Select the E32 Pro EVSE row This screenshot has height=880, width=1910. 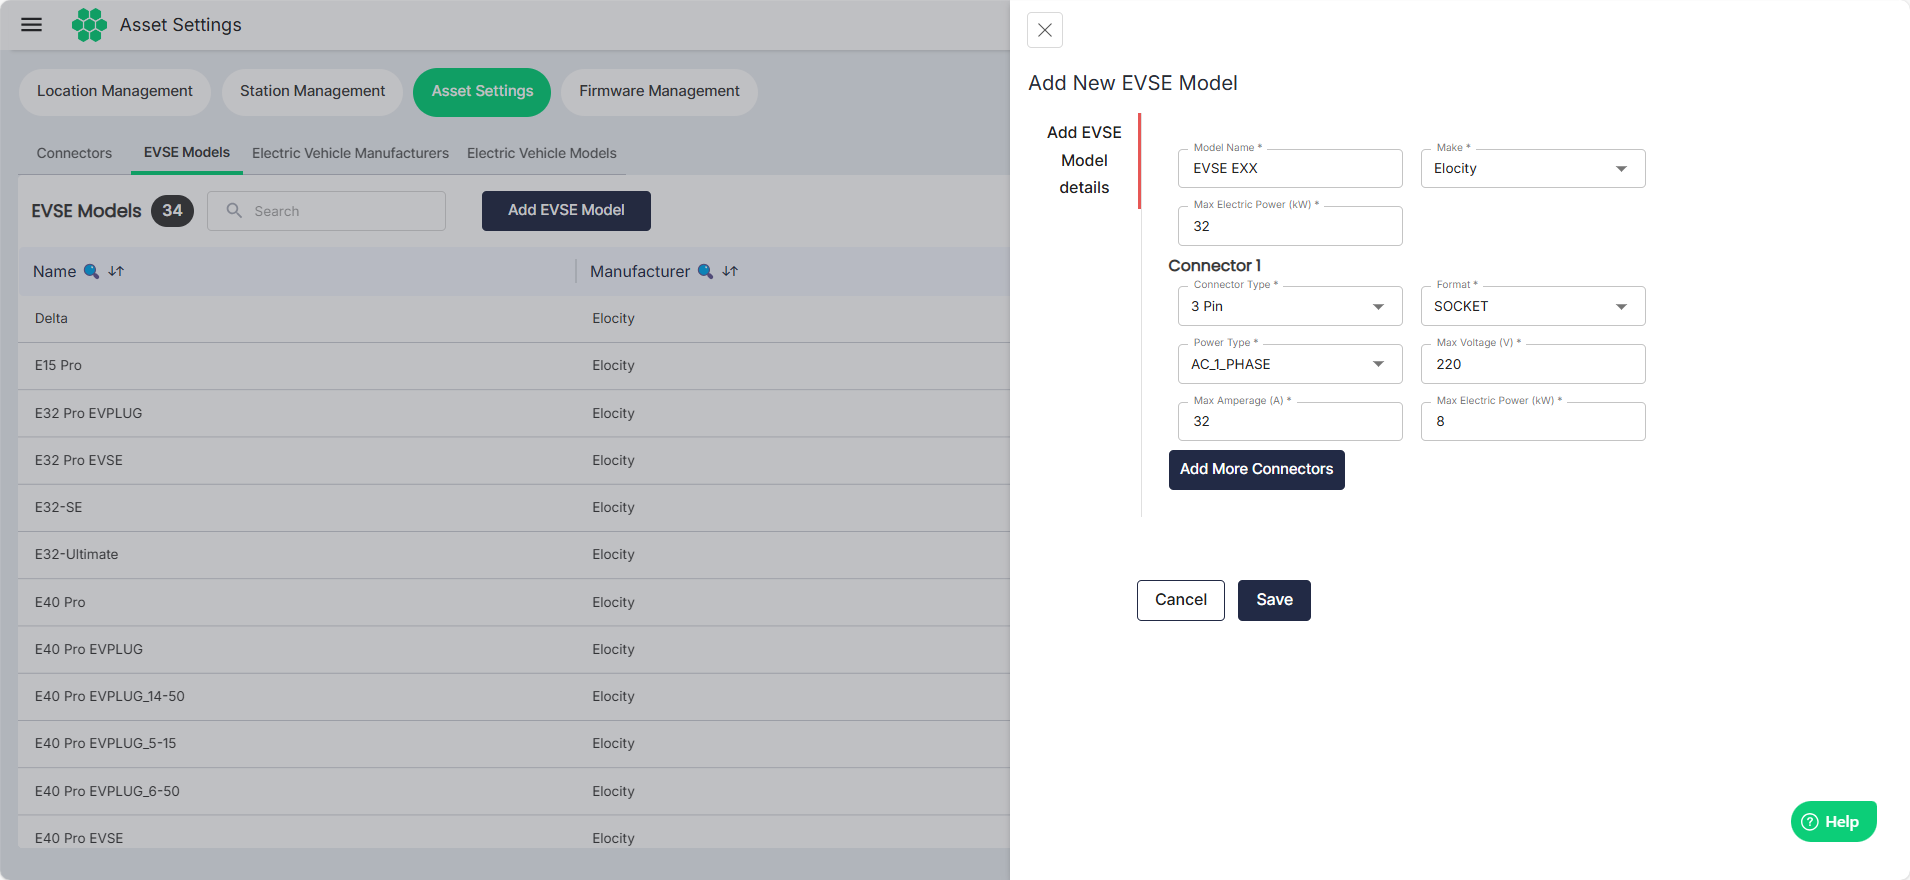tap(514, 460)
